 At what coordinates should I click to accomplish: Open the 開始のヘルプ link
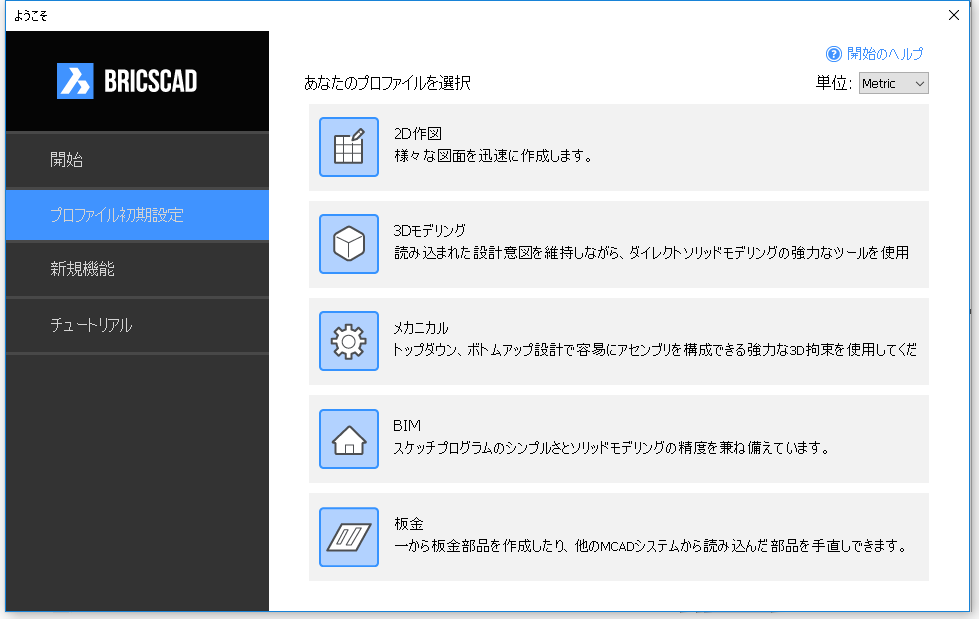(885, 54)
